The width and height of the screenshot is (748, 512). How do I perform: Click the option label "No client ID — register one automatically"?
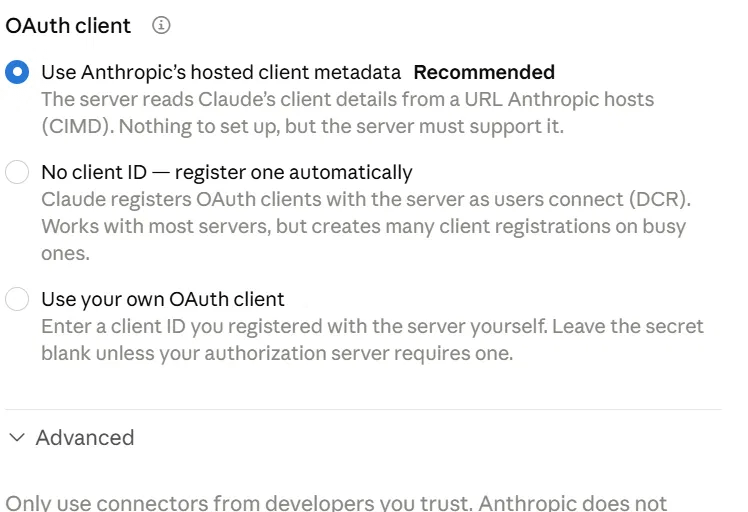tap(227, 172)
